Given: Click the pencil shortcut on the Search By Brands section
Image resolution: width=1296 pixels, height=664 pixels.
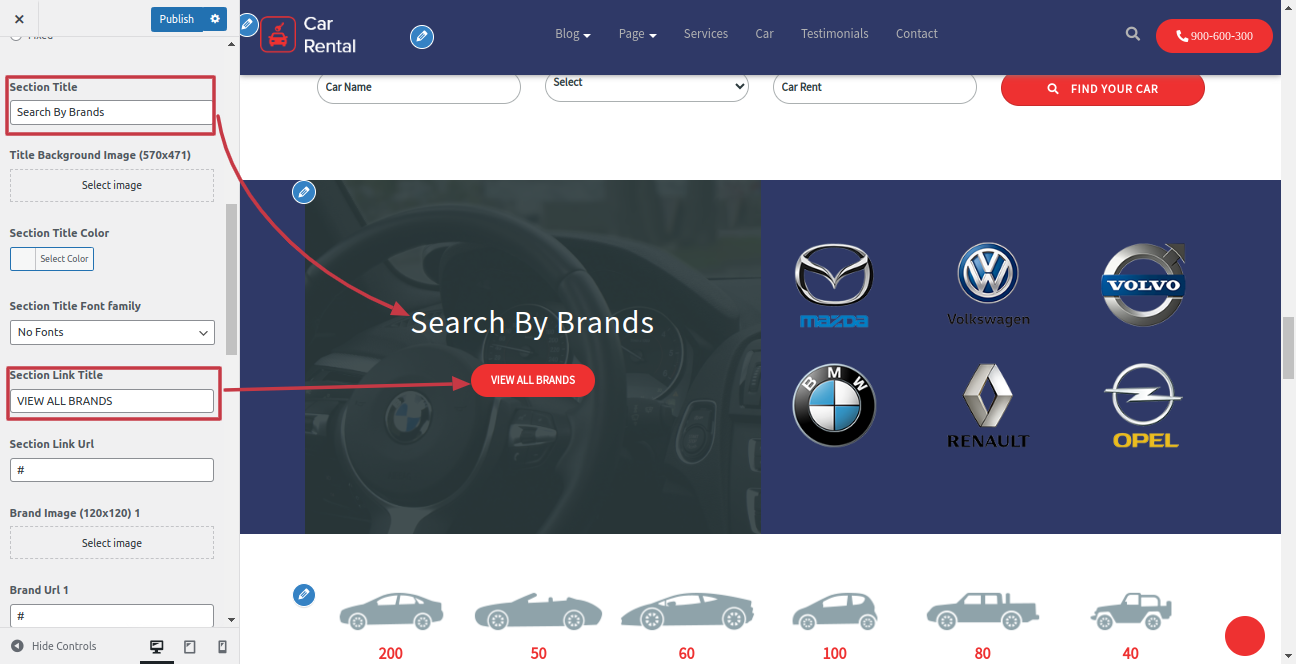Looking at the screenshot, I should point(304,192).
